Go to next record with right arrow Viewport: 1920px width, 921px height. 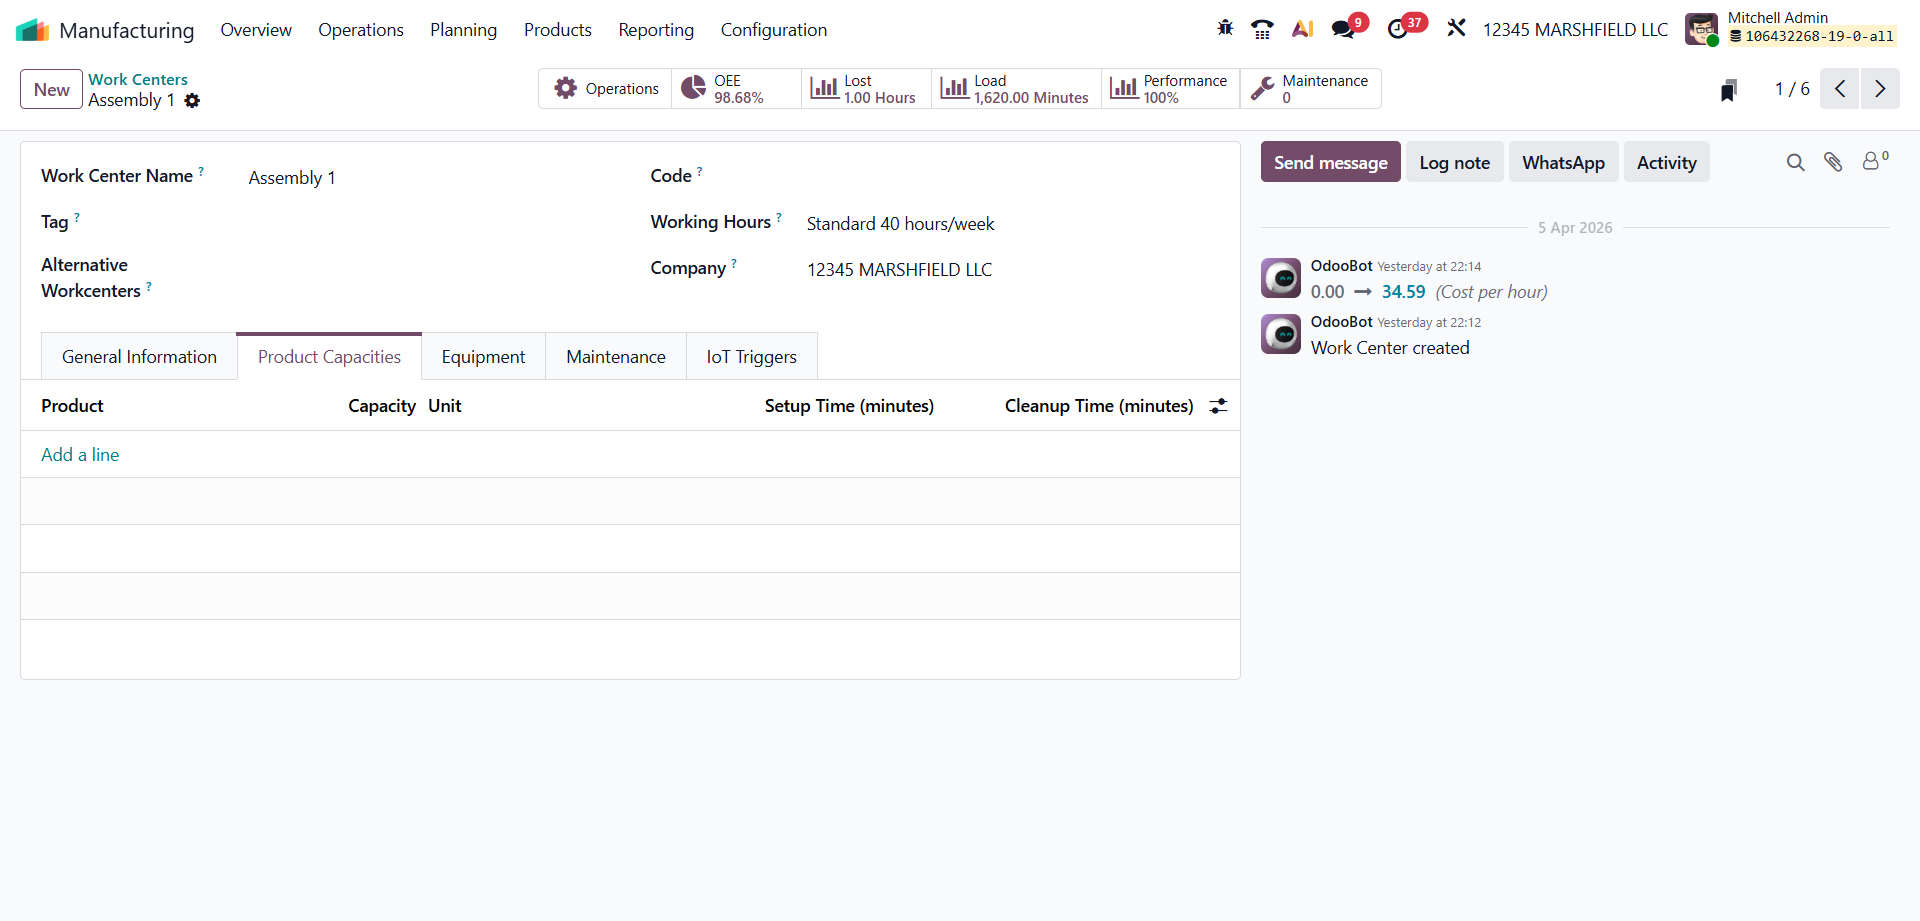[x=1879, y=89]
